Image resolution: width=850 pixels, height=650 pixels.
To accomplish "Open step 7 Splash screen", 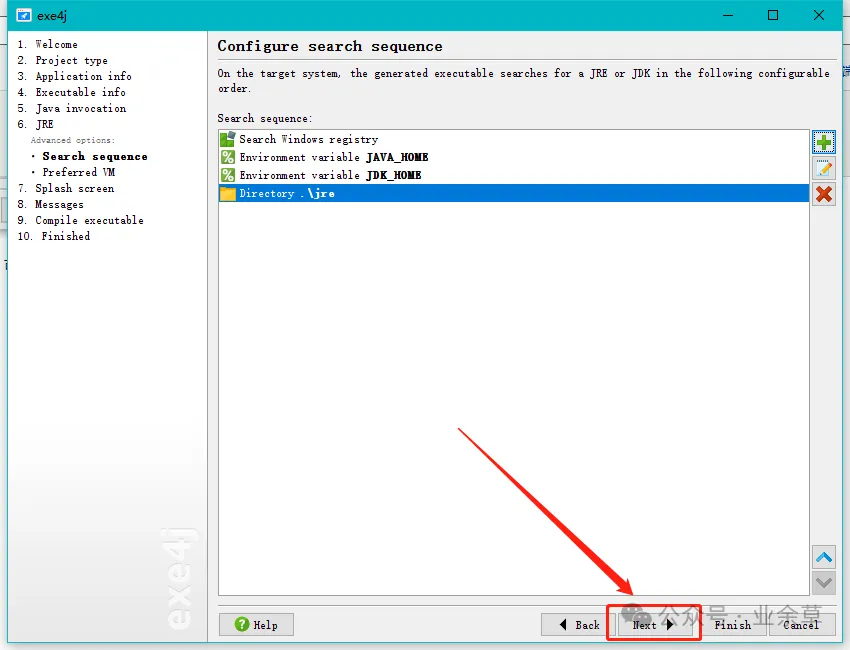I will [66, 188].
